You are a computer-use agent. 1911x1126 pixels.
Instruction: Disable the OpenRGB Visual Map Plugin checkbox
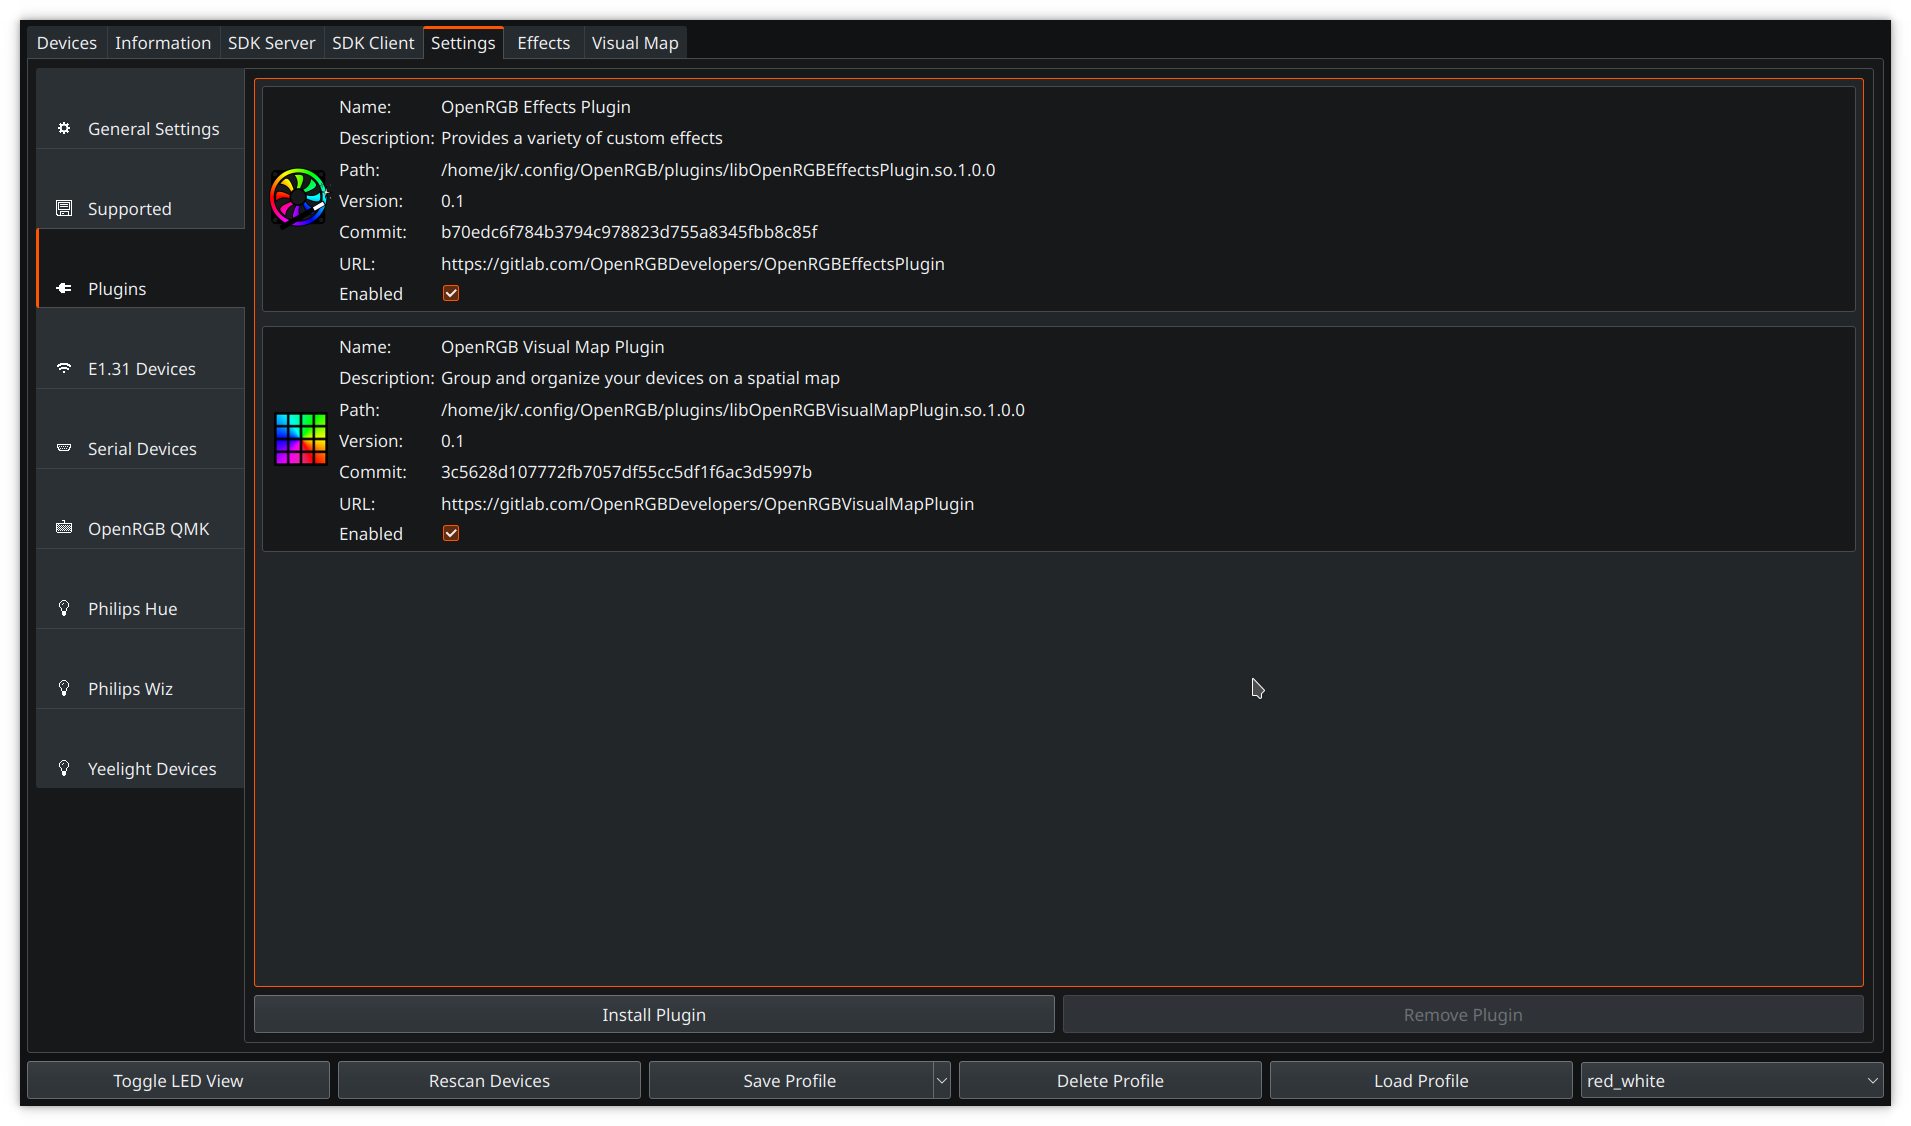pyautogui.click(x=451, y=533)
